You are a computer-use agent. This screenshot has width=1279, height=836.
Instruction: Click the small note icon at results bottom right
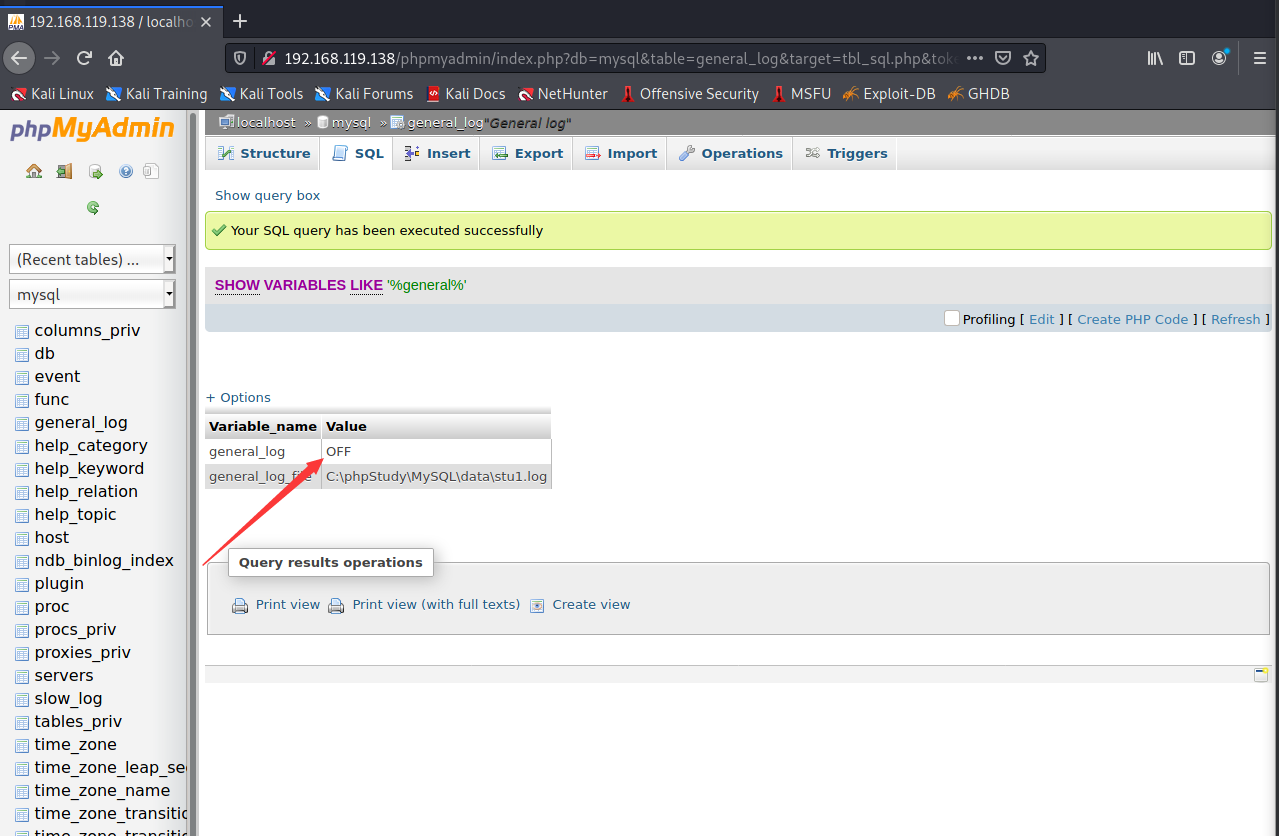point(1261,674)
